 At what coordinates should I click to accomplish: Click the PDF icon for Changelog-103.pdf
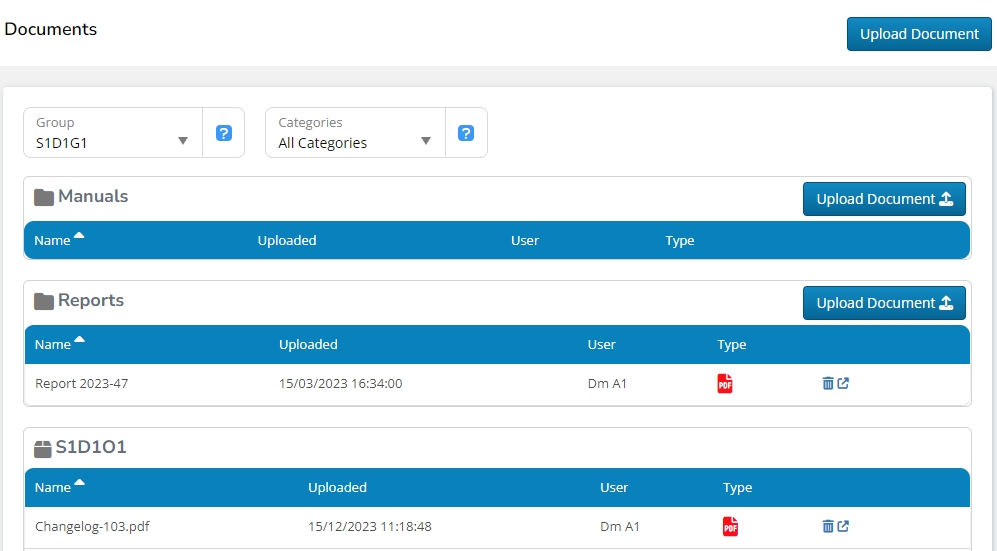(730, 526)
